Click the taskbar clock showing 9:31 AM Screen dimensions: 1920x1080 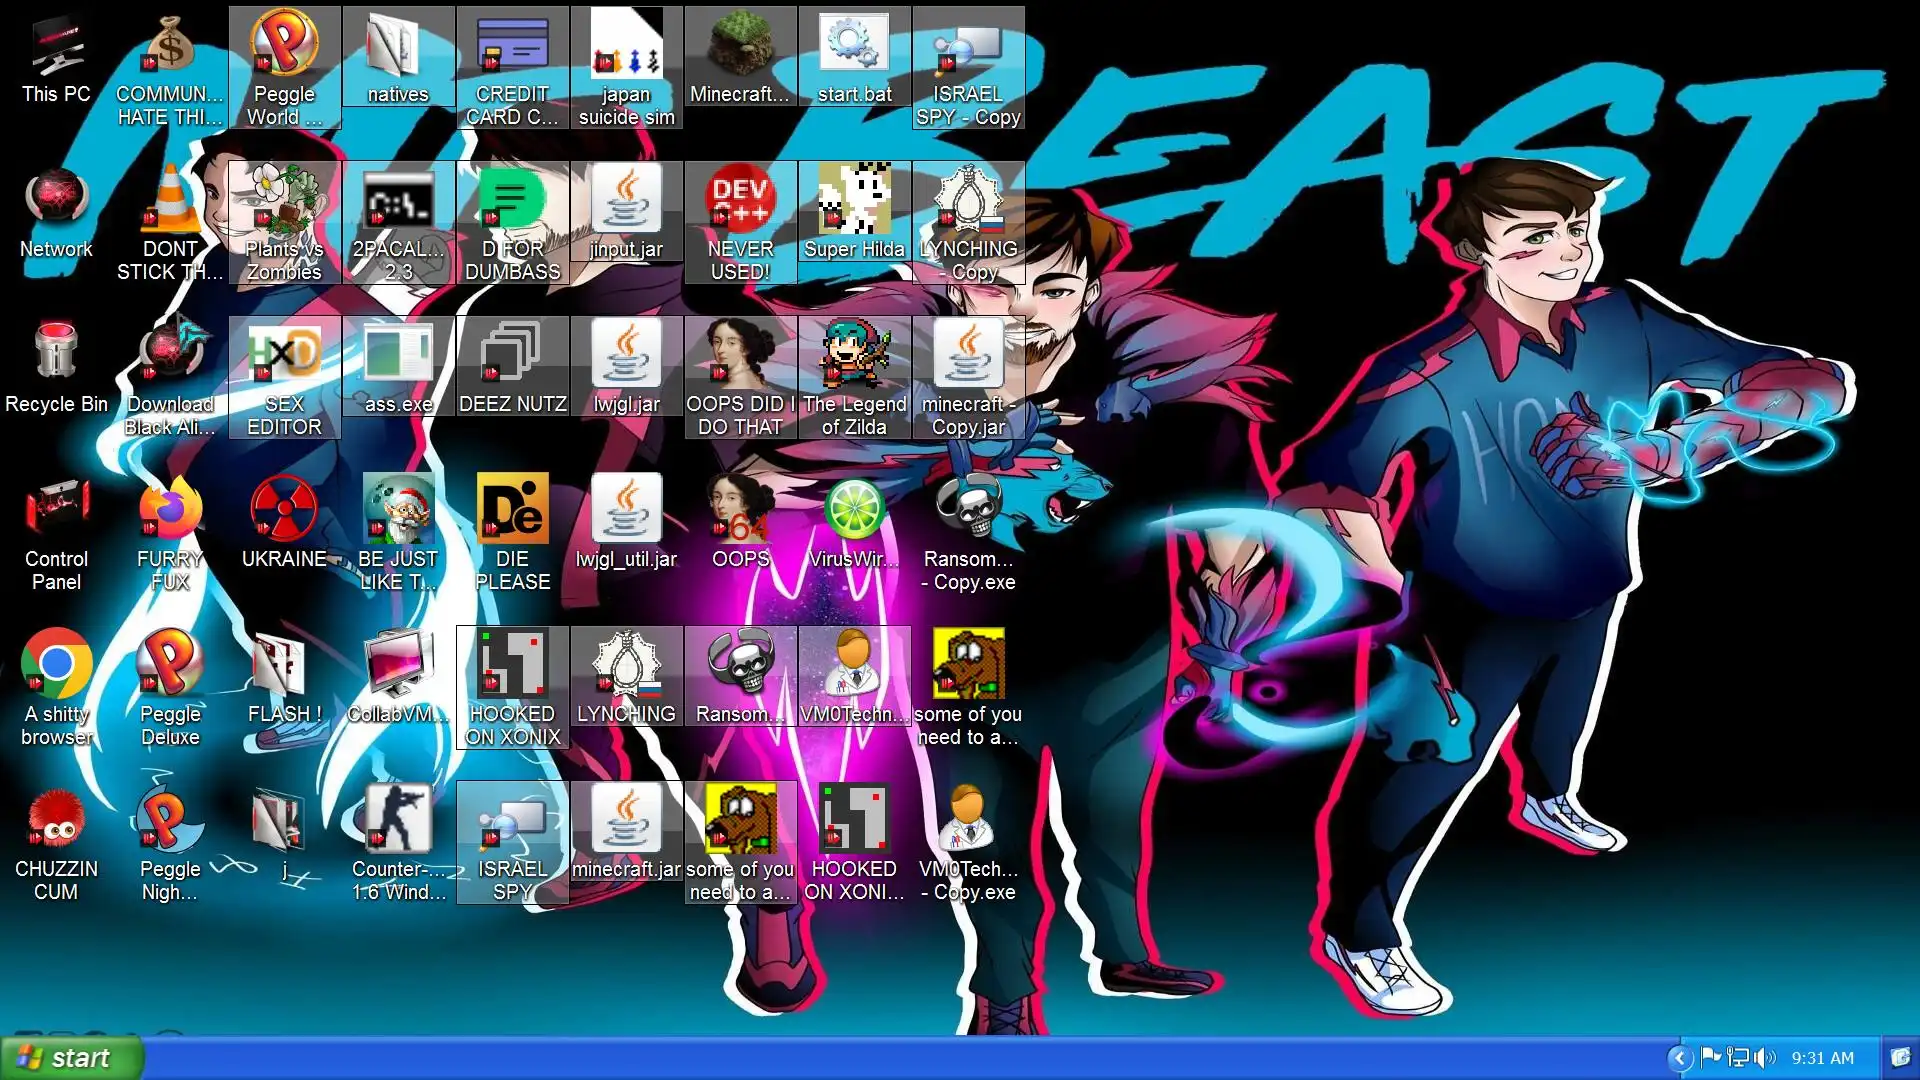coord(1822,1058)
